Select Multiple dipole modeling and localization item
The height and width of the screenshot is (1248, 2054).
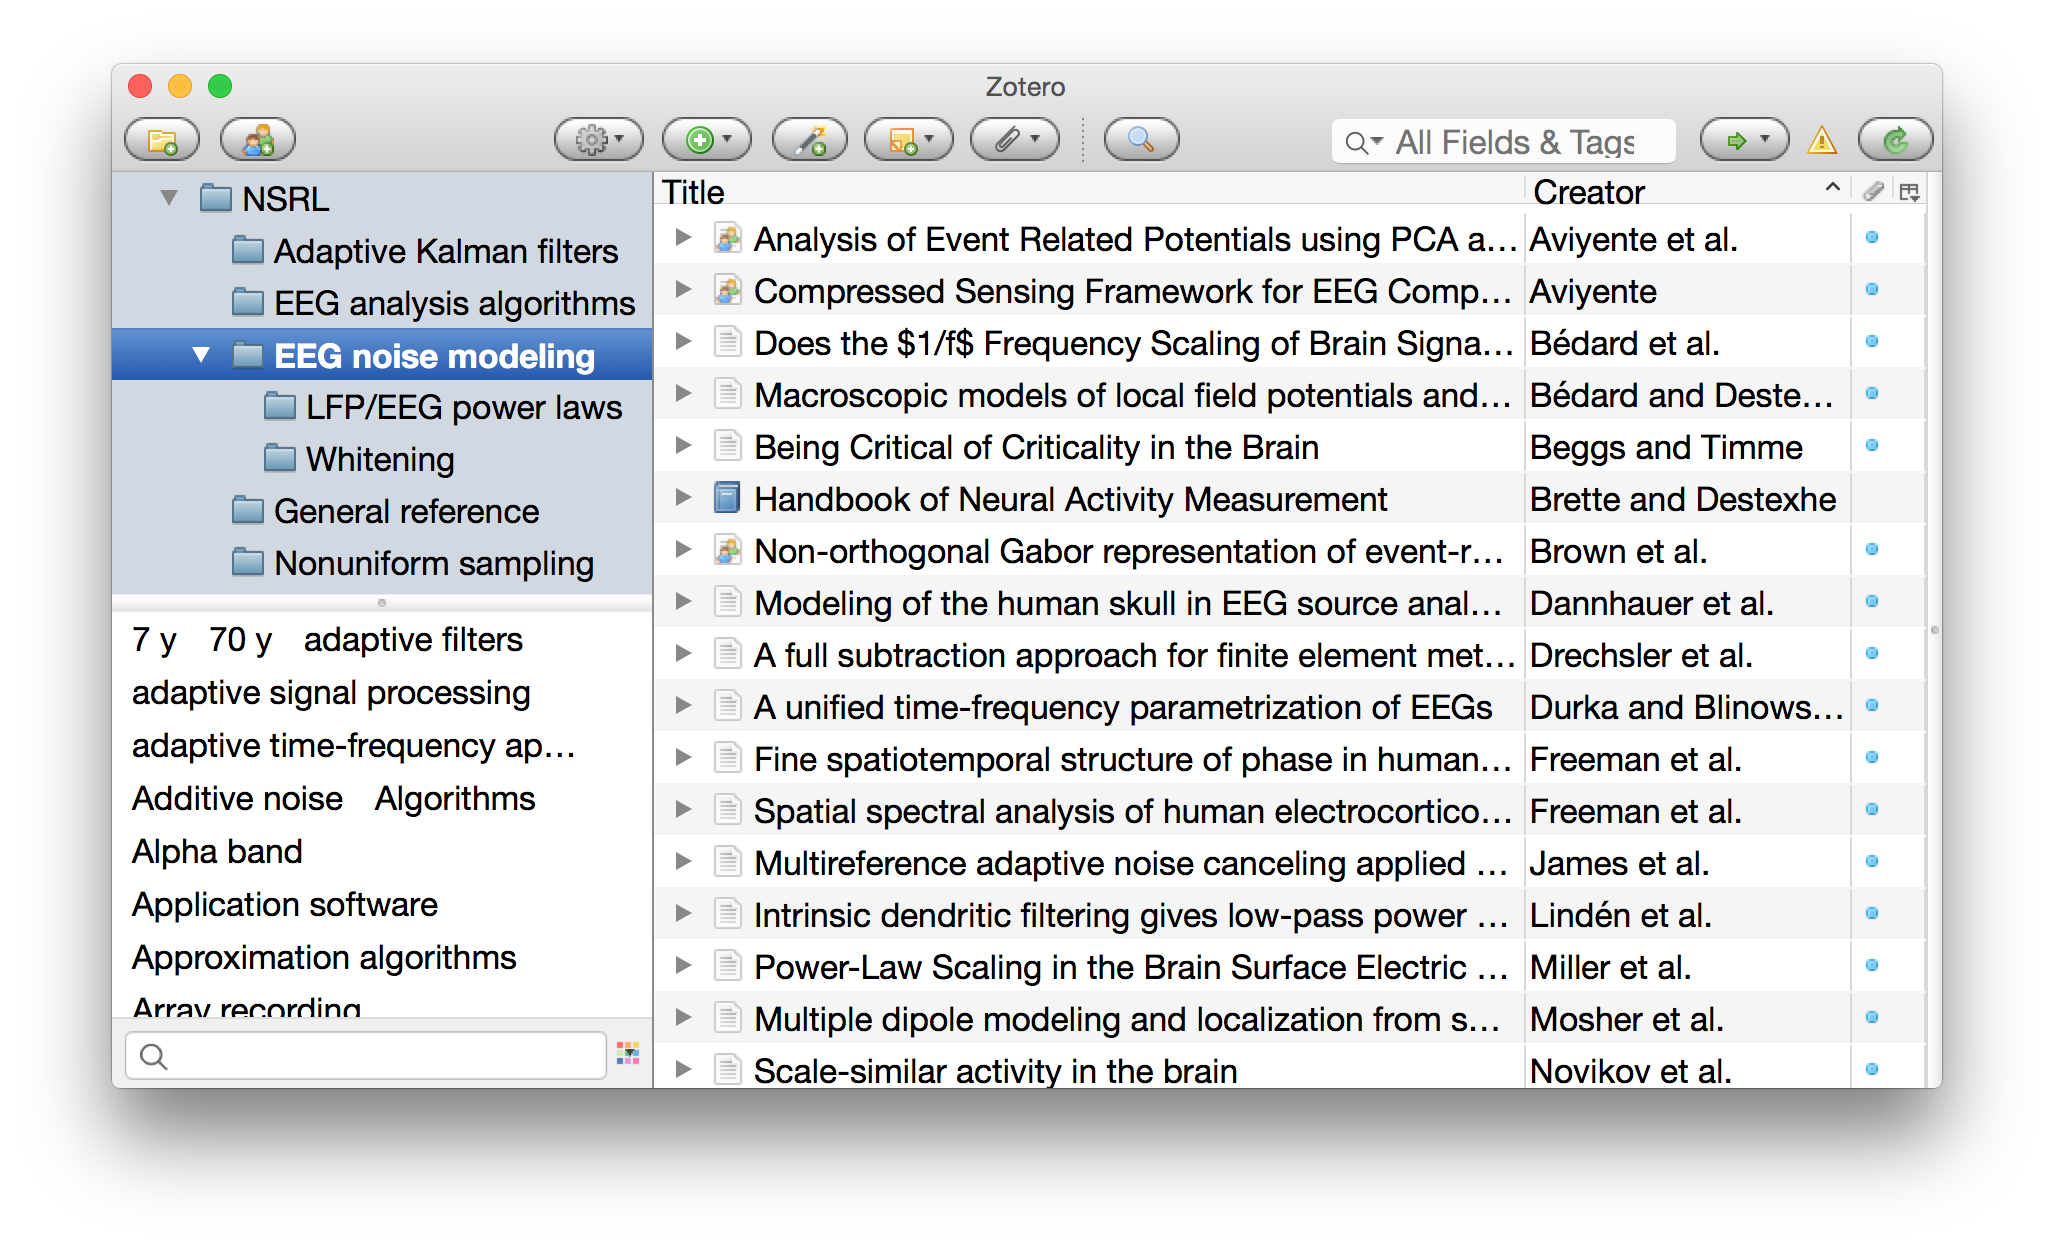(1290, 1019)
